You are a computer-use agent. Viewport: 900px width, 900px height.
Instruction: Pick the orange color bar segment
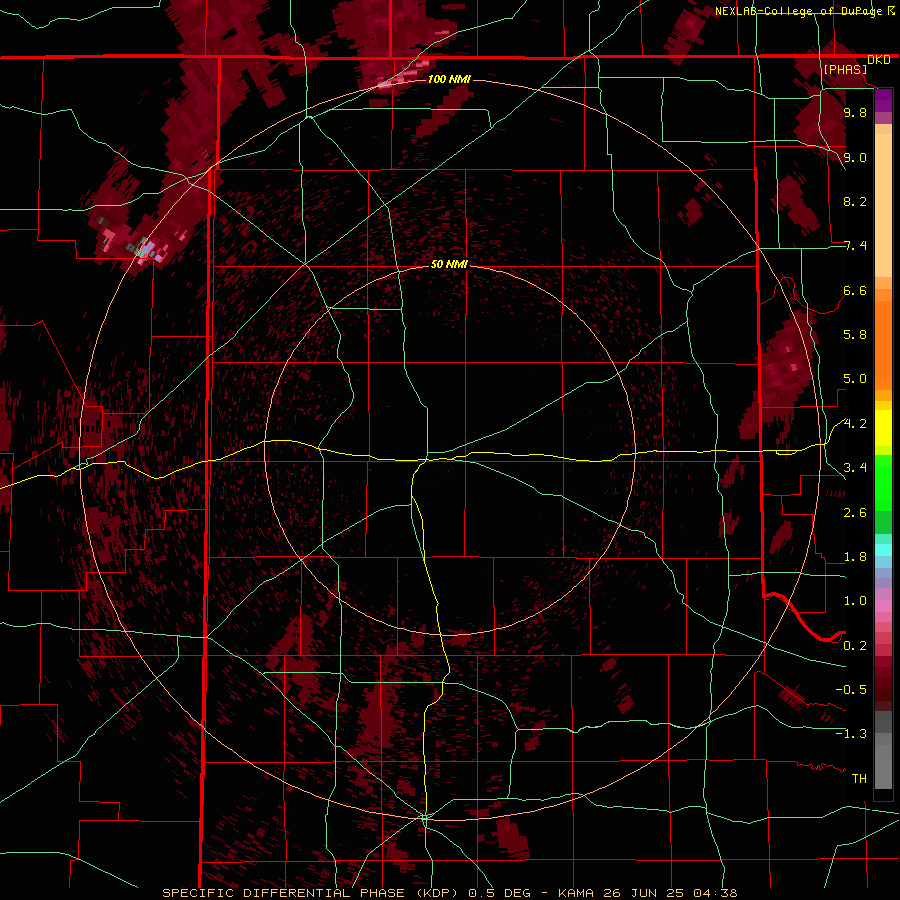(883, 344)
